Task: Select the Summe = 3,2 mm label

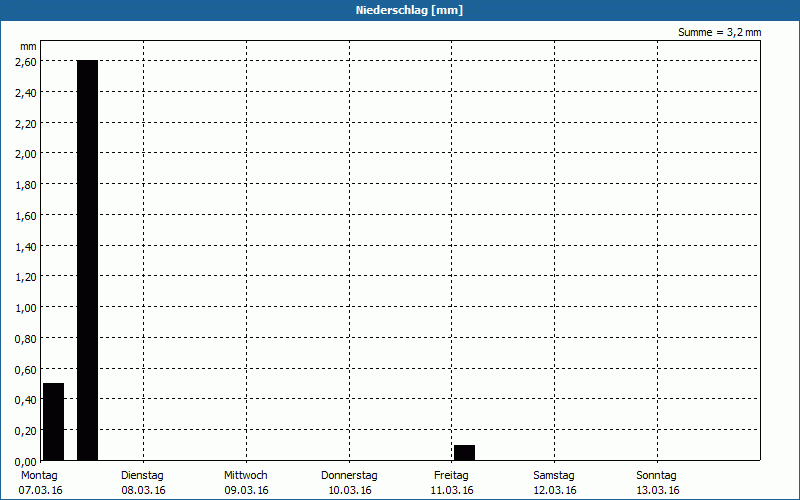Action: [719, 32]
